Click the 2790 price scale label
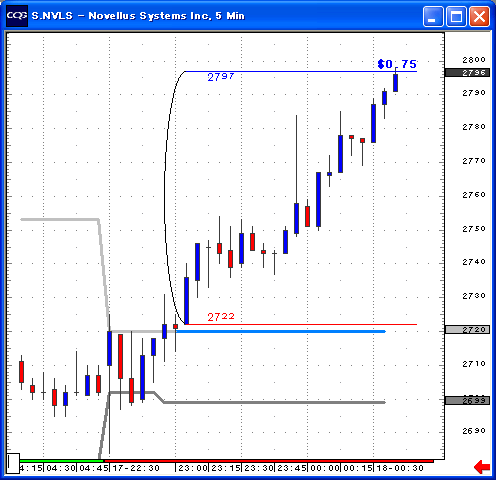496x480 pixels. point(474,93)
